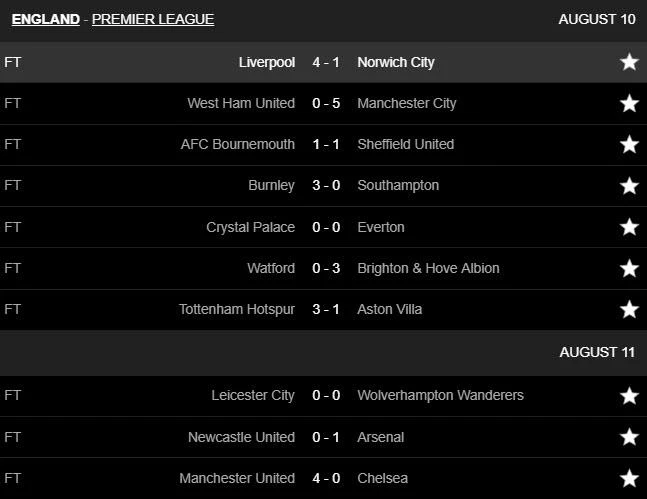647x499 pixels.
Task: Favorite the Watford vs Brighton match
Action: [x=629, y=268]
